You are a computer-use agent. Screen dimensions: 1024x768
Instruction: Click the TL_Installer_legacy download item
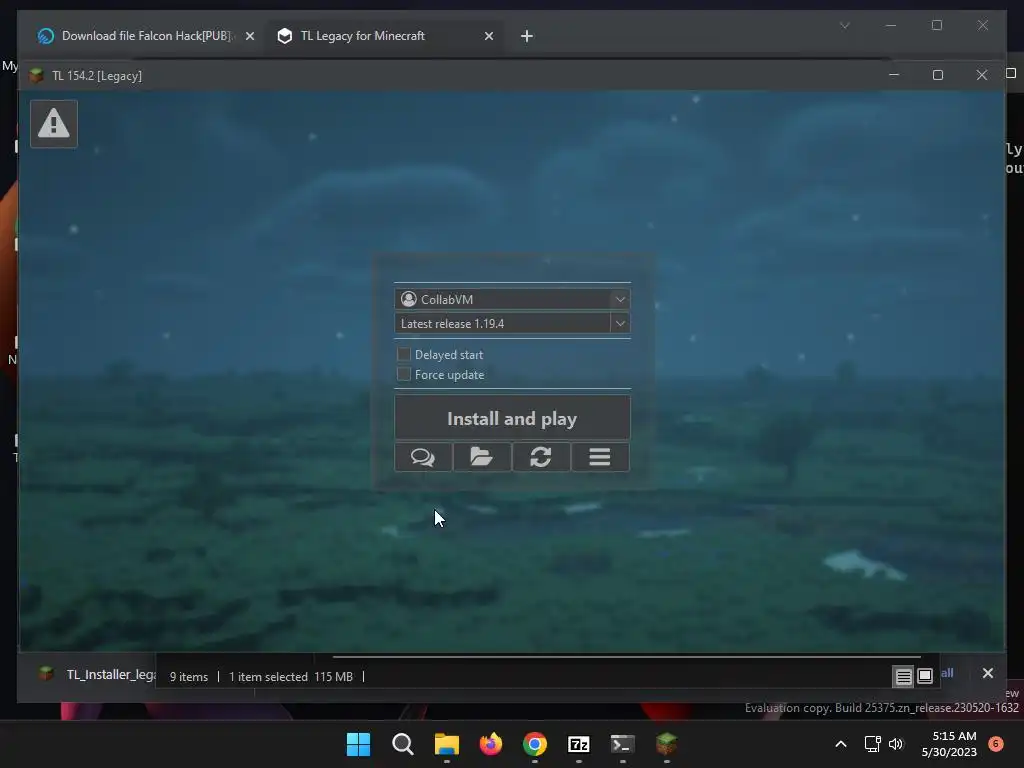pos(97,674)
